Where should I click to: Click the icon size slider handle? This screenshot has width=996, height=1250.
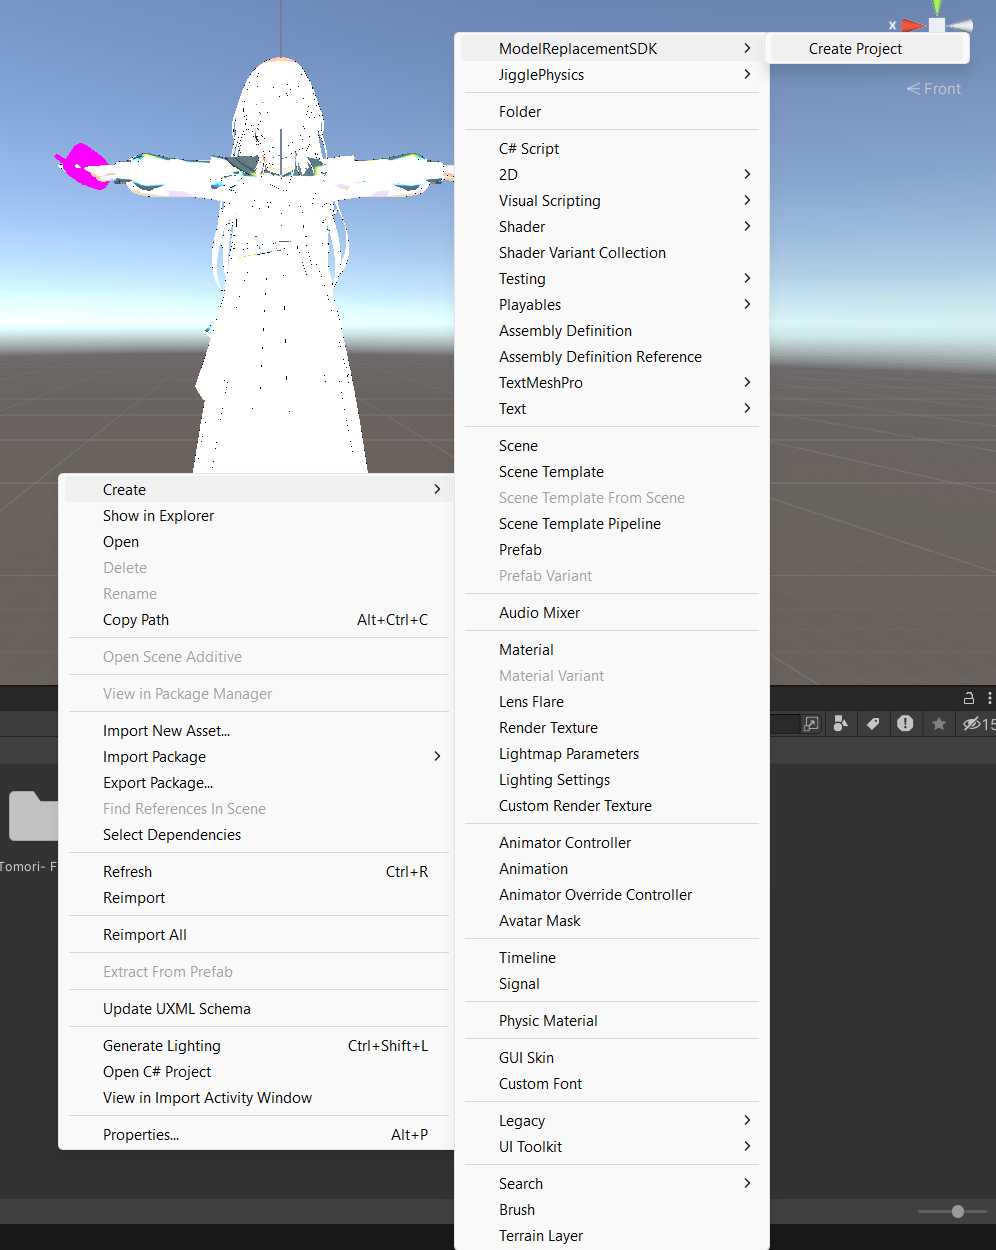(957, 1211)
